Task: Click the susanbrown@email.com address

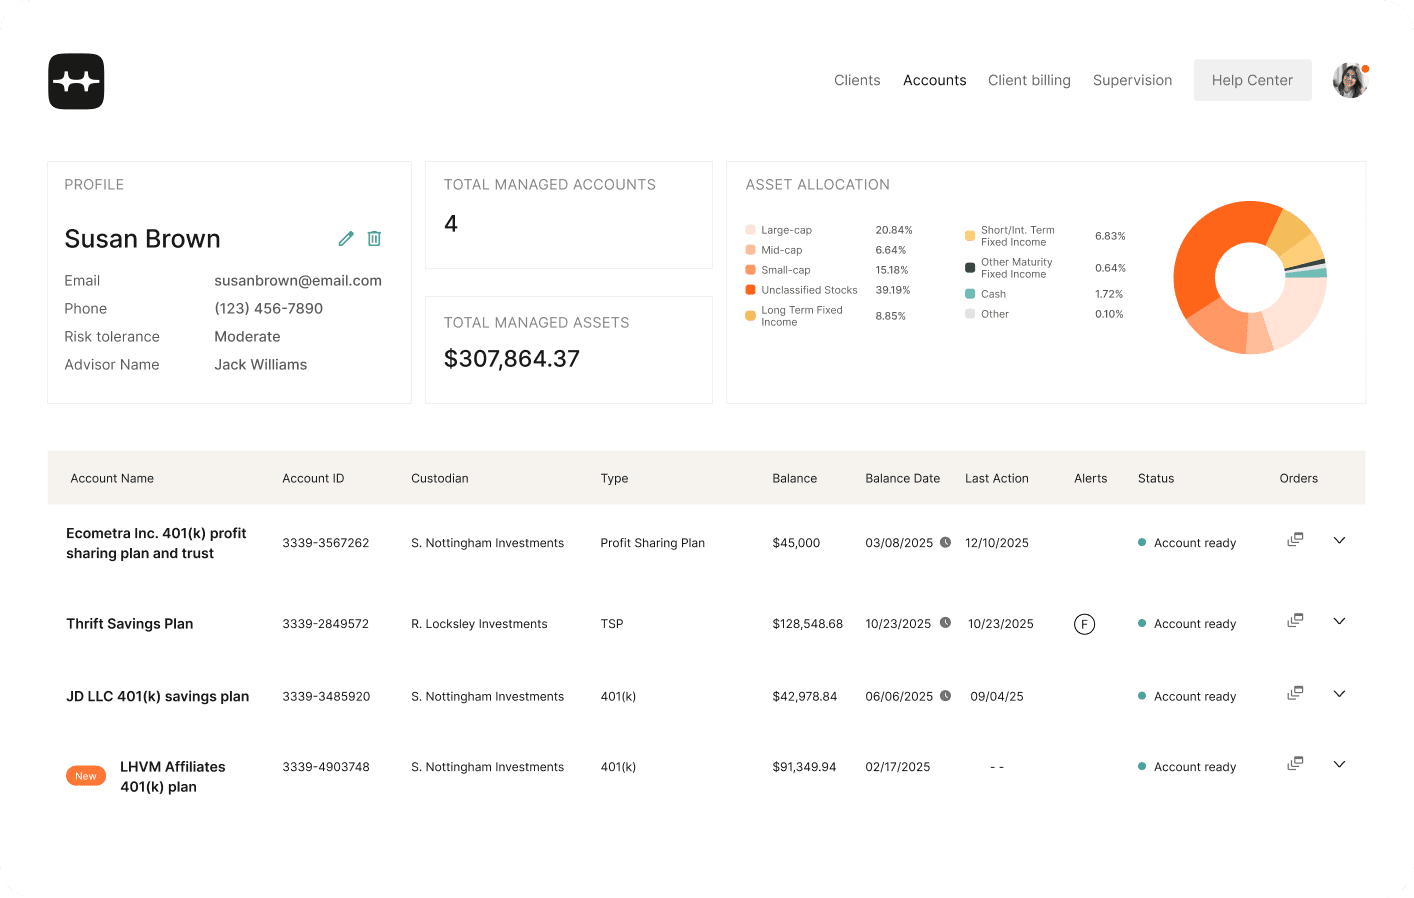Action: 298,281
